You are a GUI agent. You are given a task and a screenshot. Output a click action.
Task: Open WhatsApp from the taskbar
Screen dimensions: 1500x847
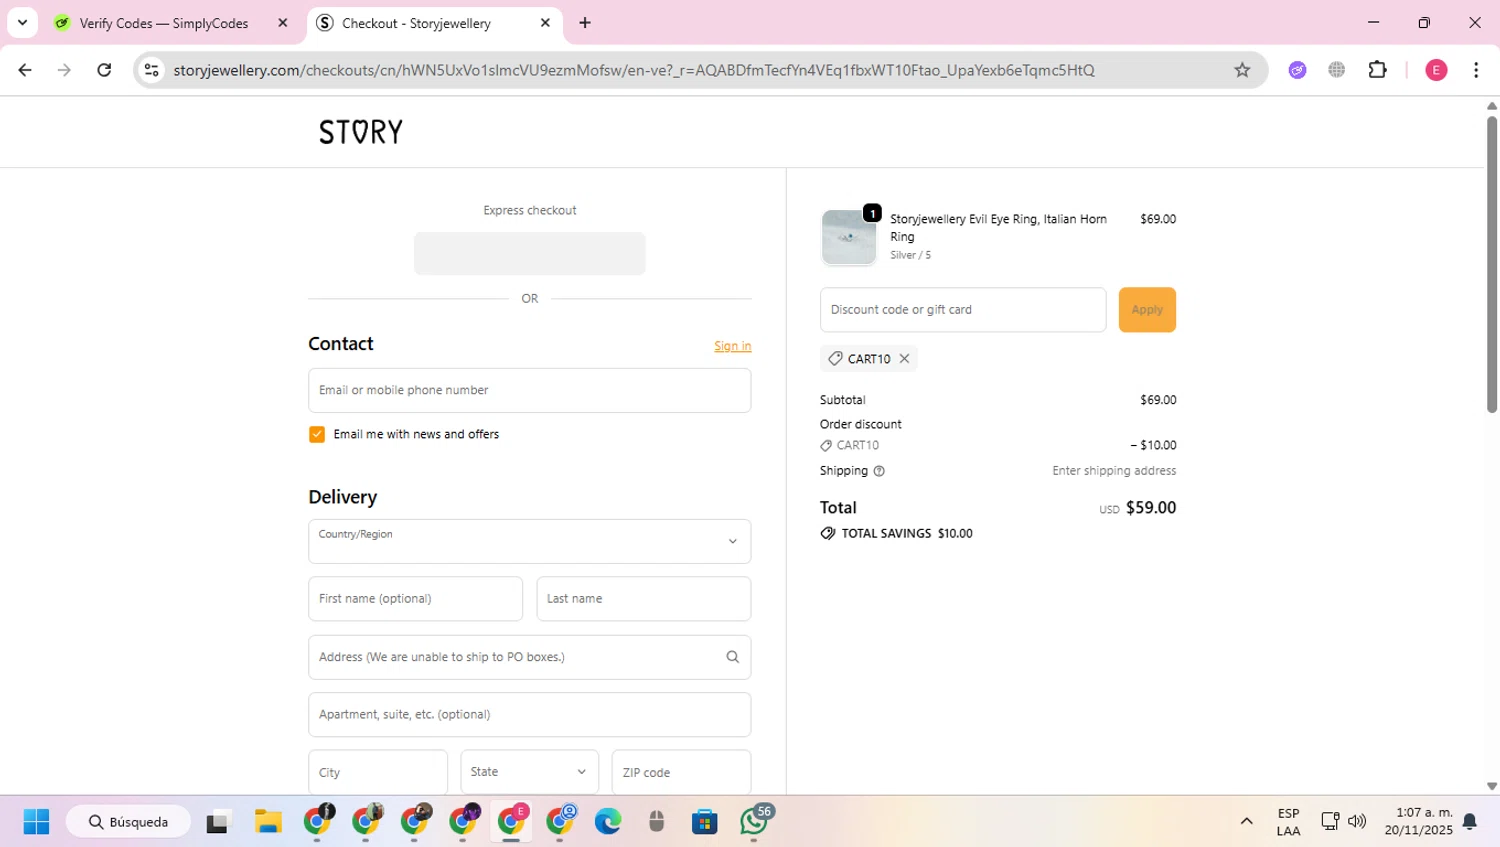(x=754, y=822)
